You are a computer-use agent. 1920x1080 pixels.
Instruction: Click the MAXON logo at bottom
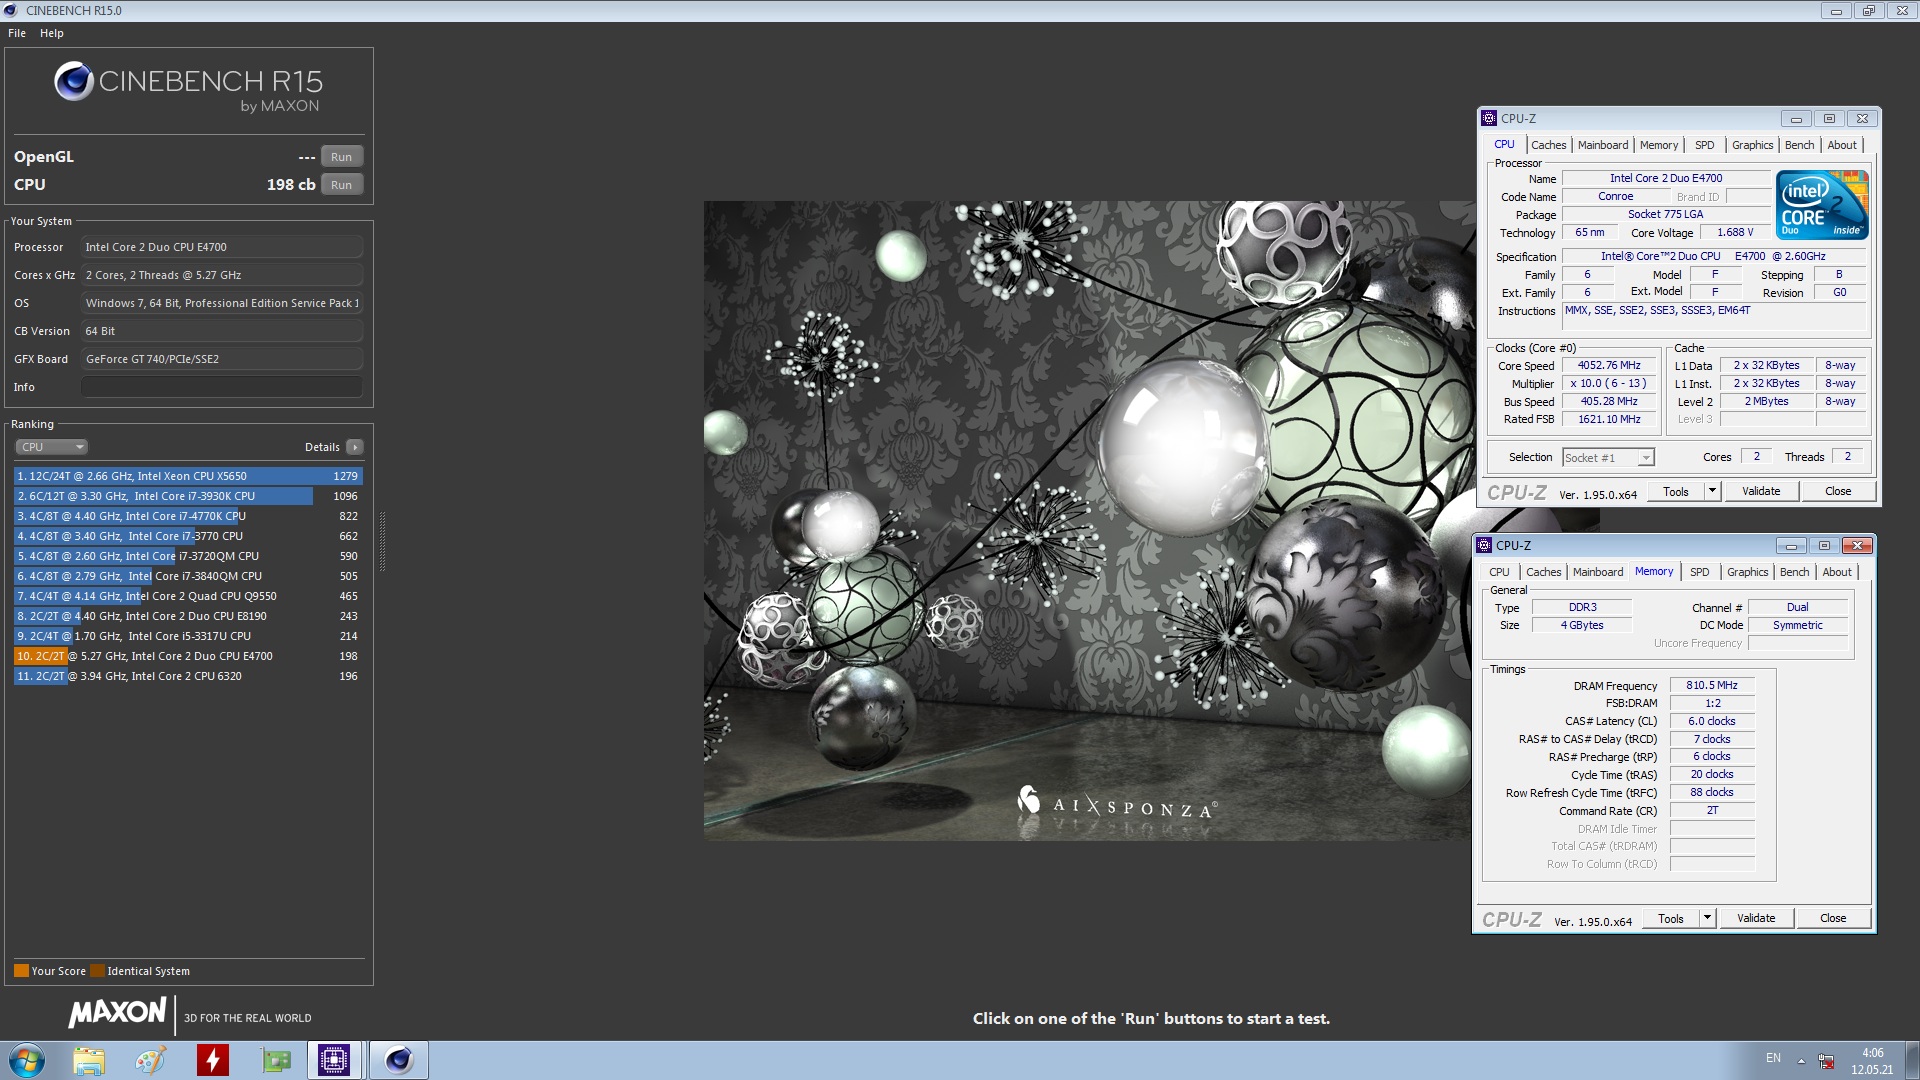tap(117, 1013)
